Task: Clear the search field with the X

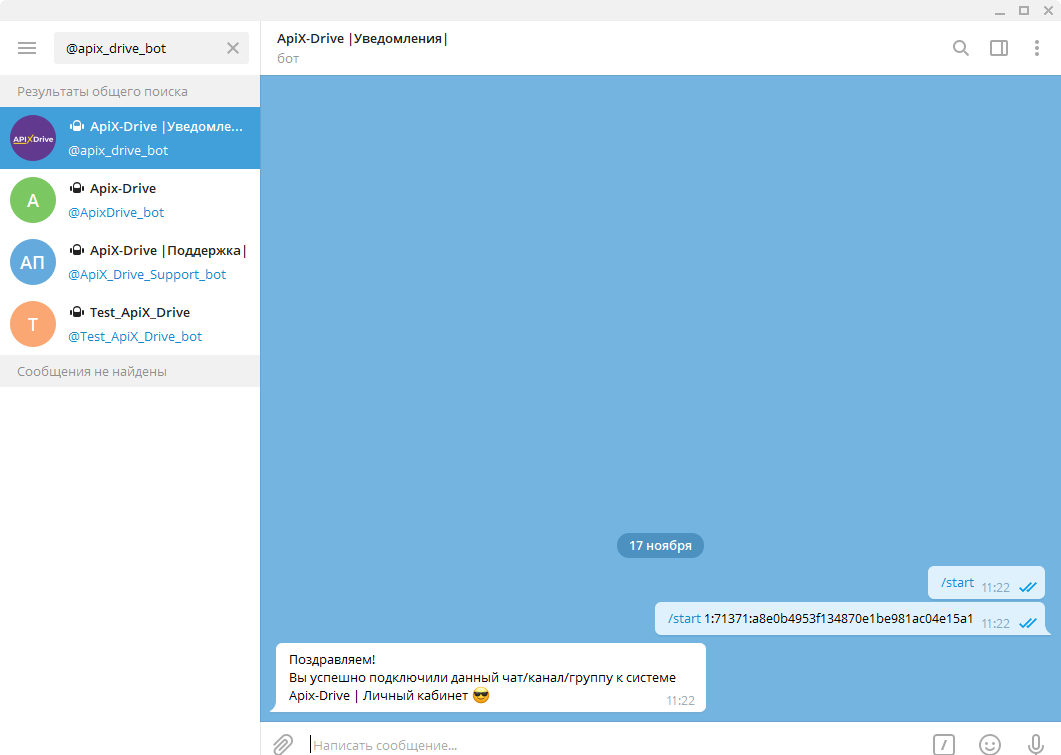Action: point(233,48)
